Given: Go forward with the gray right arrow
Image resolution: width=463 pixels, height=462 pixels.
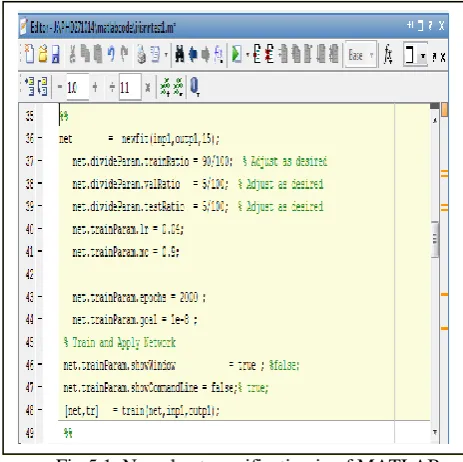Looking at the screenshot, I should pos(206,54).
